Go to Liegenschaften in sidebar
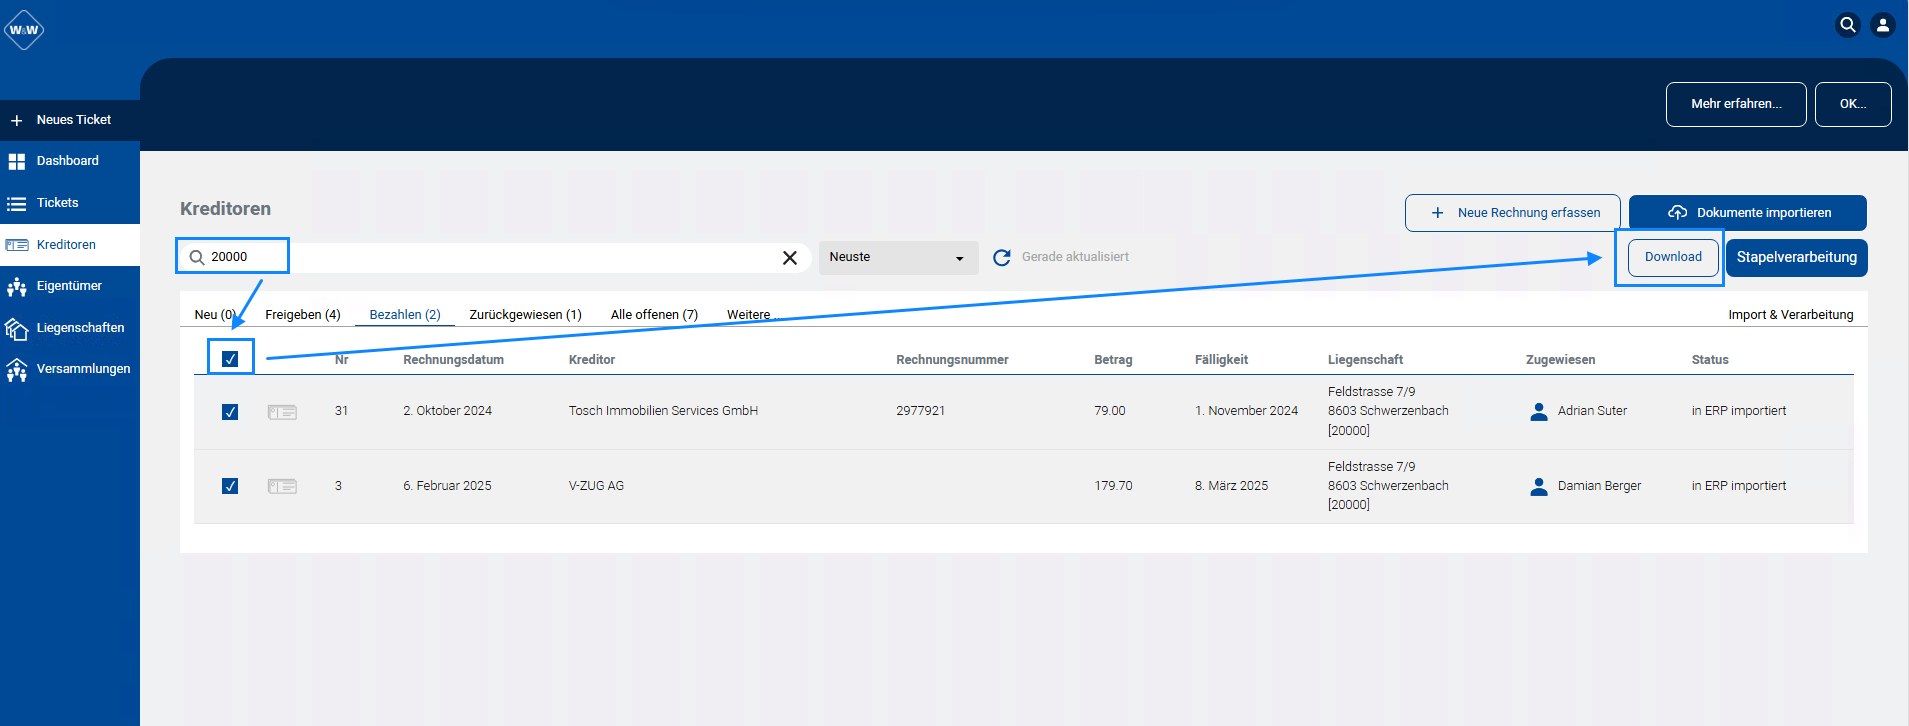The width and height of the screenshot is (1909, 726). coord(70,328)
